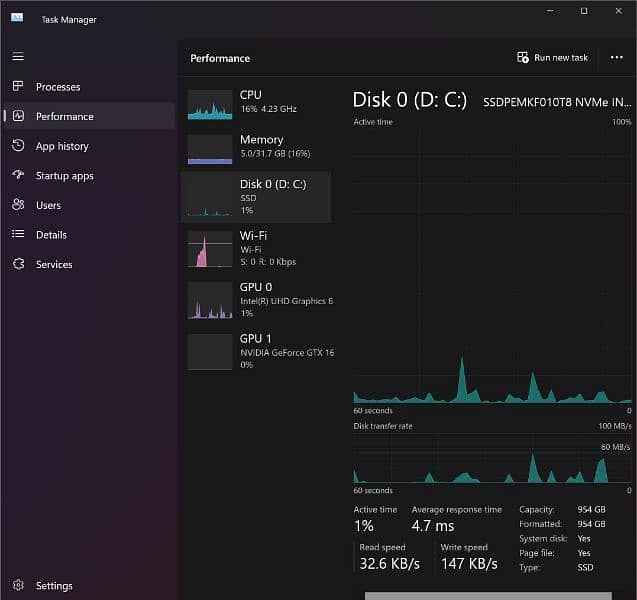
Task: Click the Users people icon
Action: (x=17, y=205)
